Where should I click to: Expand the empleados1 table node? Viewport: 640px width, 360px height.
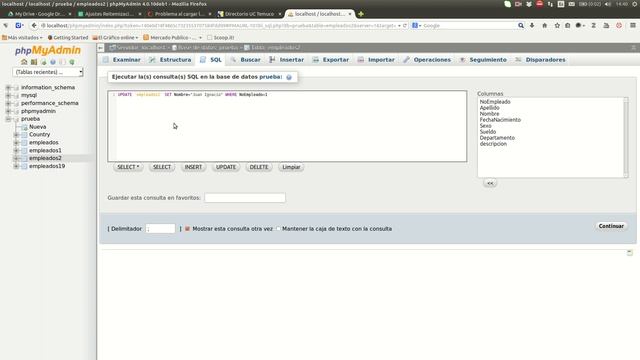click(x=16, y=151)
